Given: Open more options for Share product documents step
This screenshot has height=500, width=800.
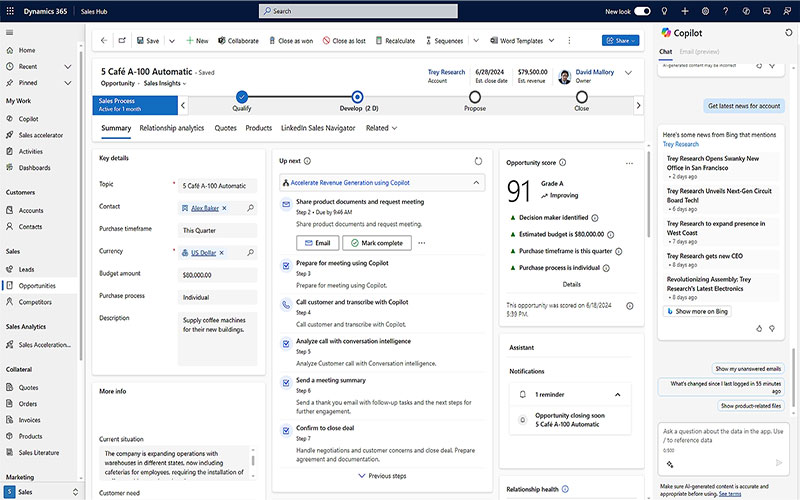Looking at the screenshot, I should point(421,243).
